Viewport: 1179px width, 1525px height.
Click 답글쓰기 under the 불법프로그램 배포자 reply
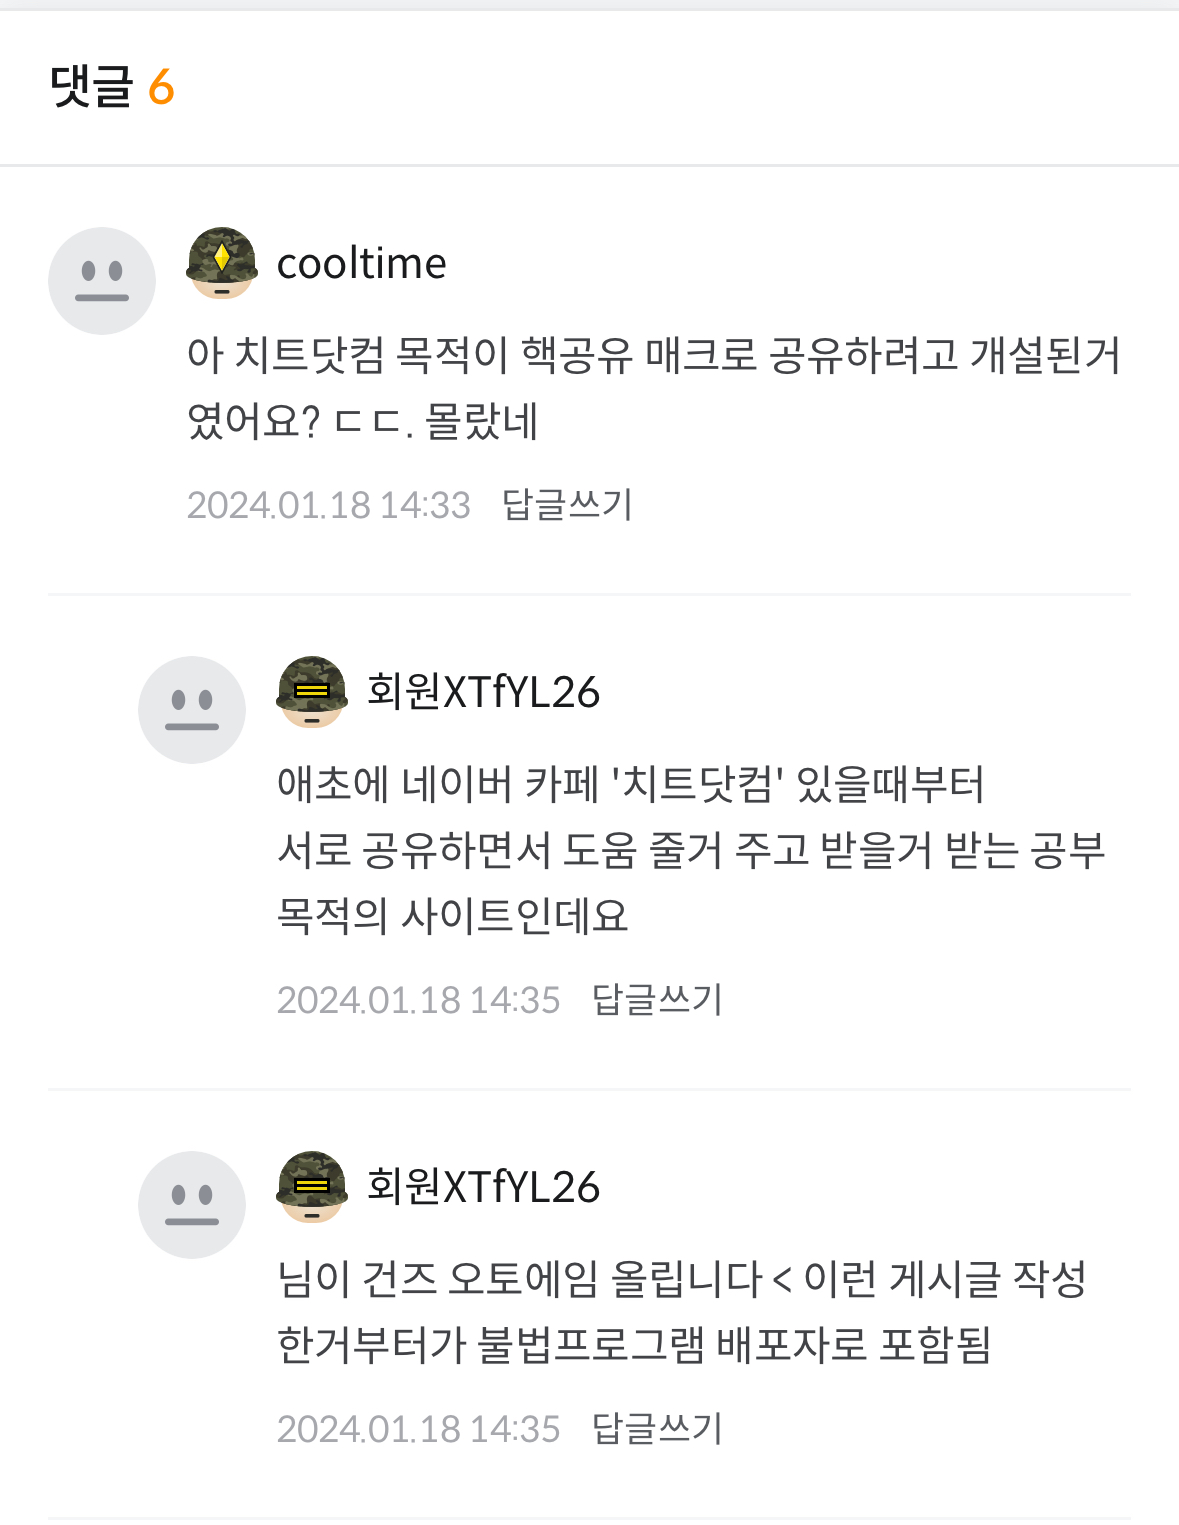click(657, 1429)
